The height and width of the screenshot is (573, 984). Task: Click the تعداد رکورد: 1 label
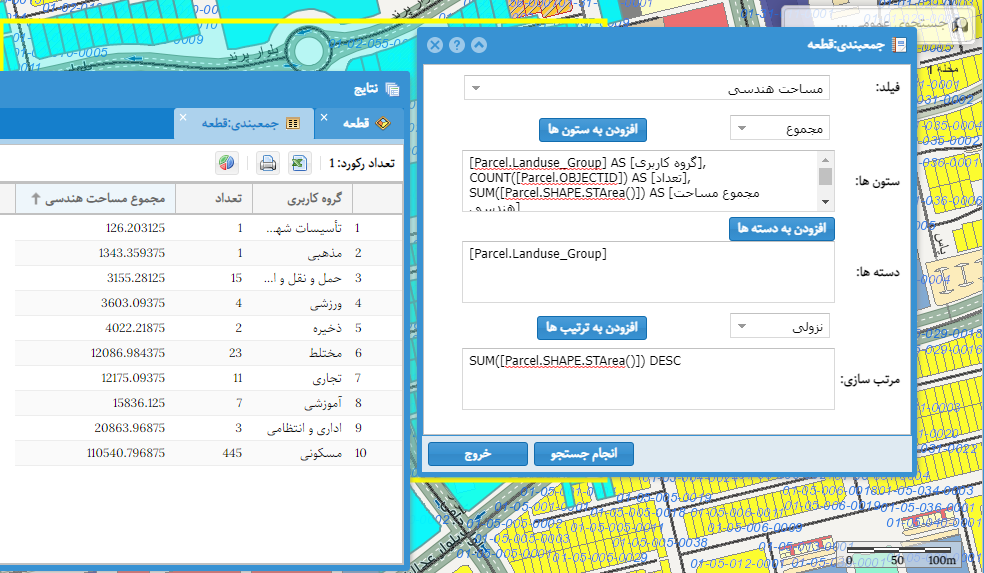click(x=362, y=163)
